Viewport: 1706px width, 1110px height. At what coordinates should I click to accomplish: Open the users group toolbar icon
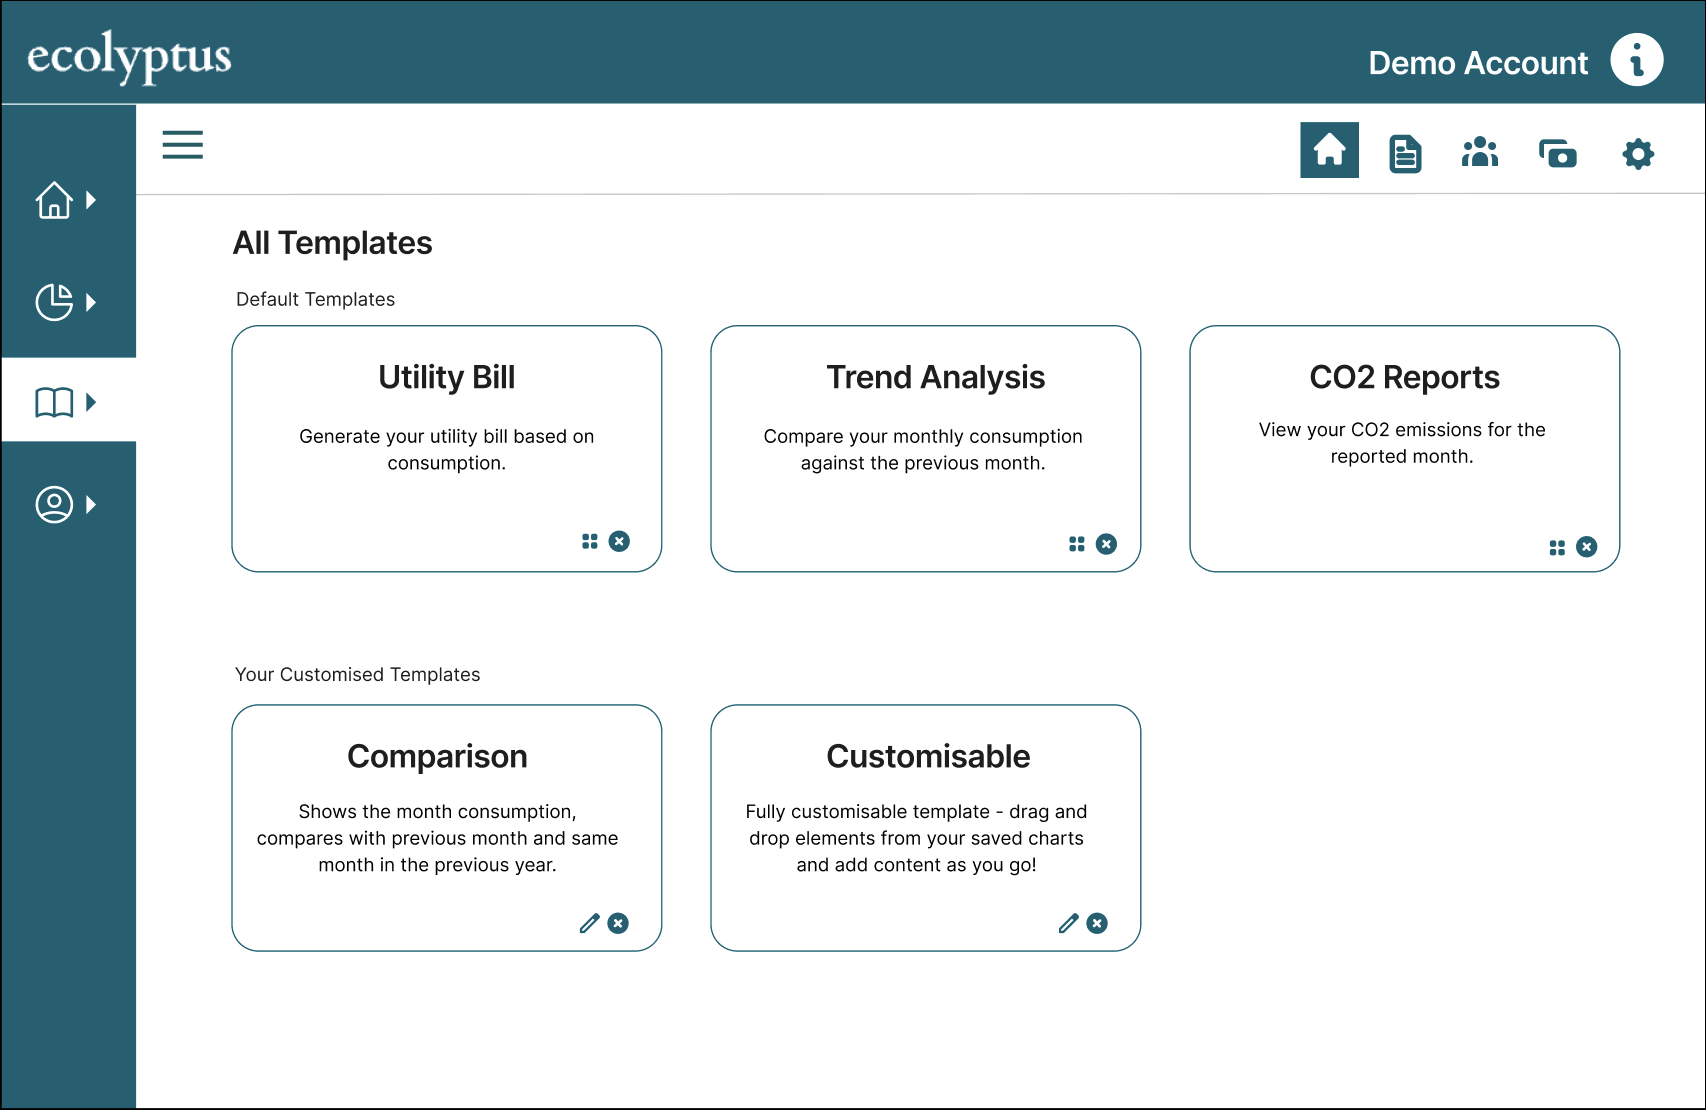coord(1480,153)
